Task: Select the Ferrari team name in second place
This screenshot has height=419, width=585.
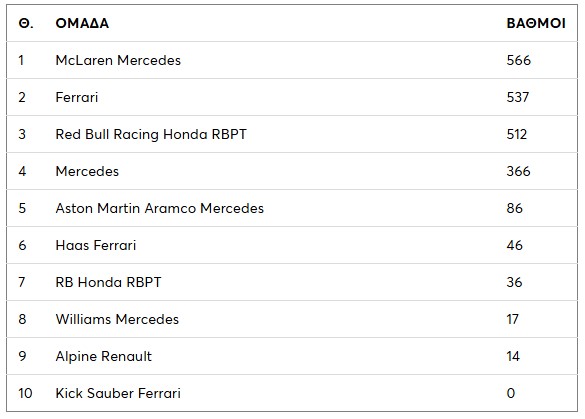Action: point(77,97)
